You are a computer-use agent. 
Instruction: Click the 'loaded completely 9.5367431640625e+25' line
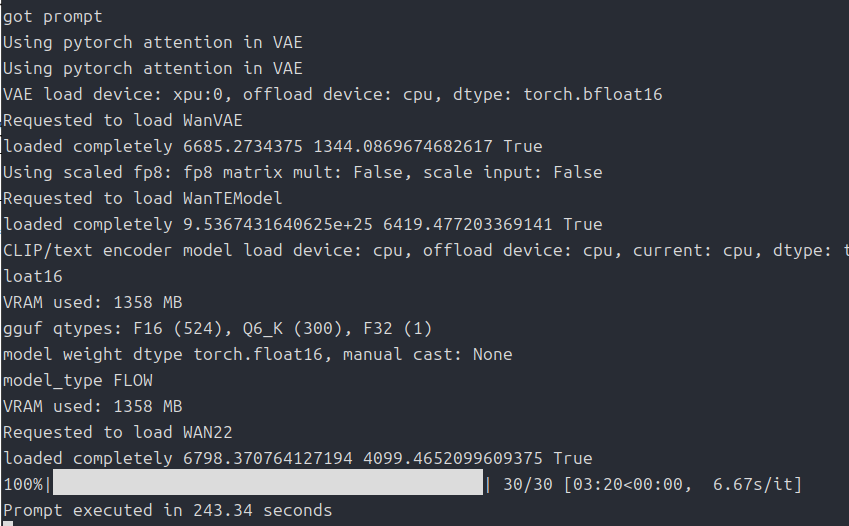pos(302,224)
